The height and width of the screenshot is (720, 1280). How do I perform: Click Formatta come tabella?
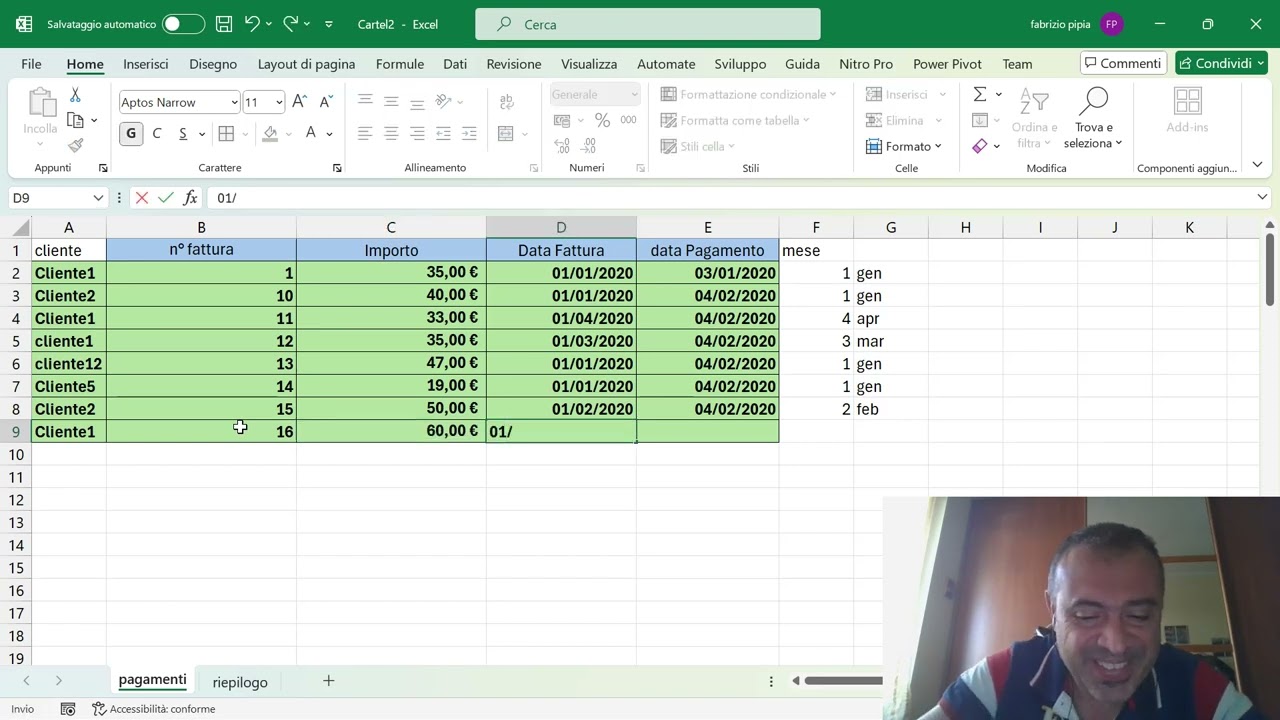(737, 120)
